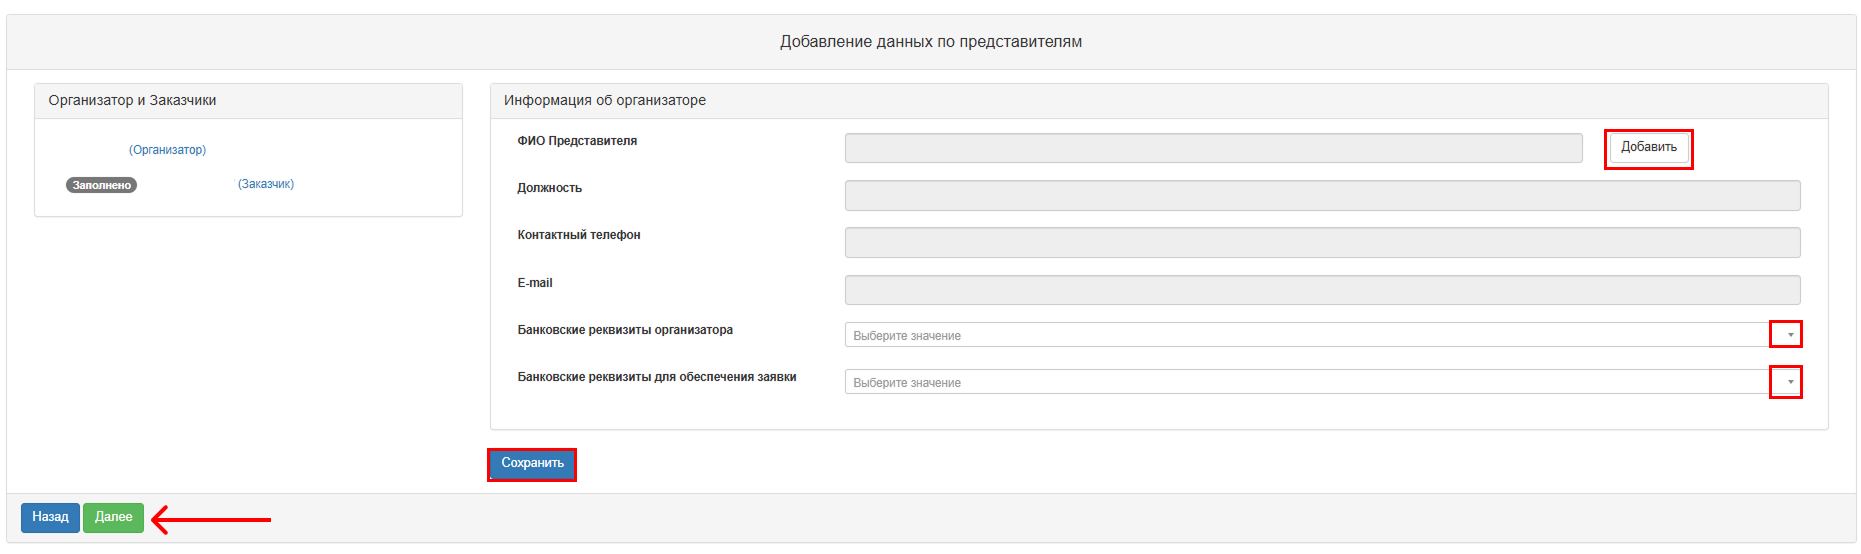Focus the Должность input field
Viewport: 1861px width, 554px height.
pos(1322,195)
